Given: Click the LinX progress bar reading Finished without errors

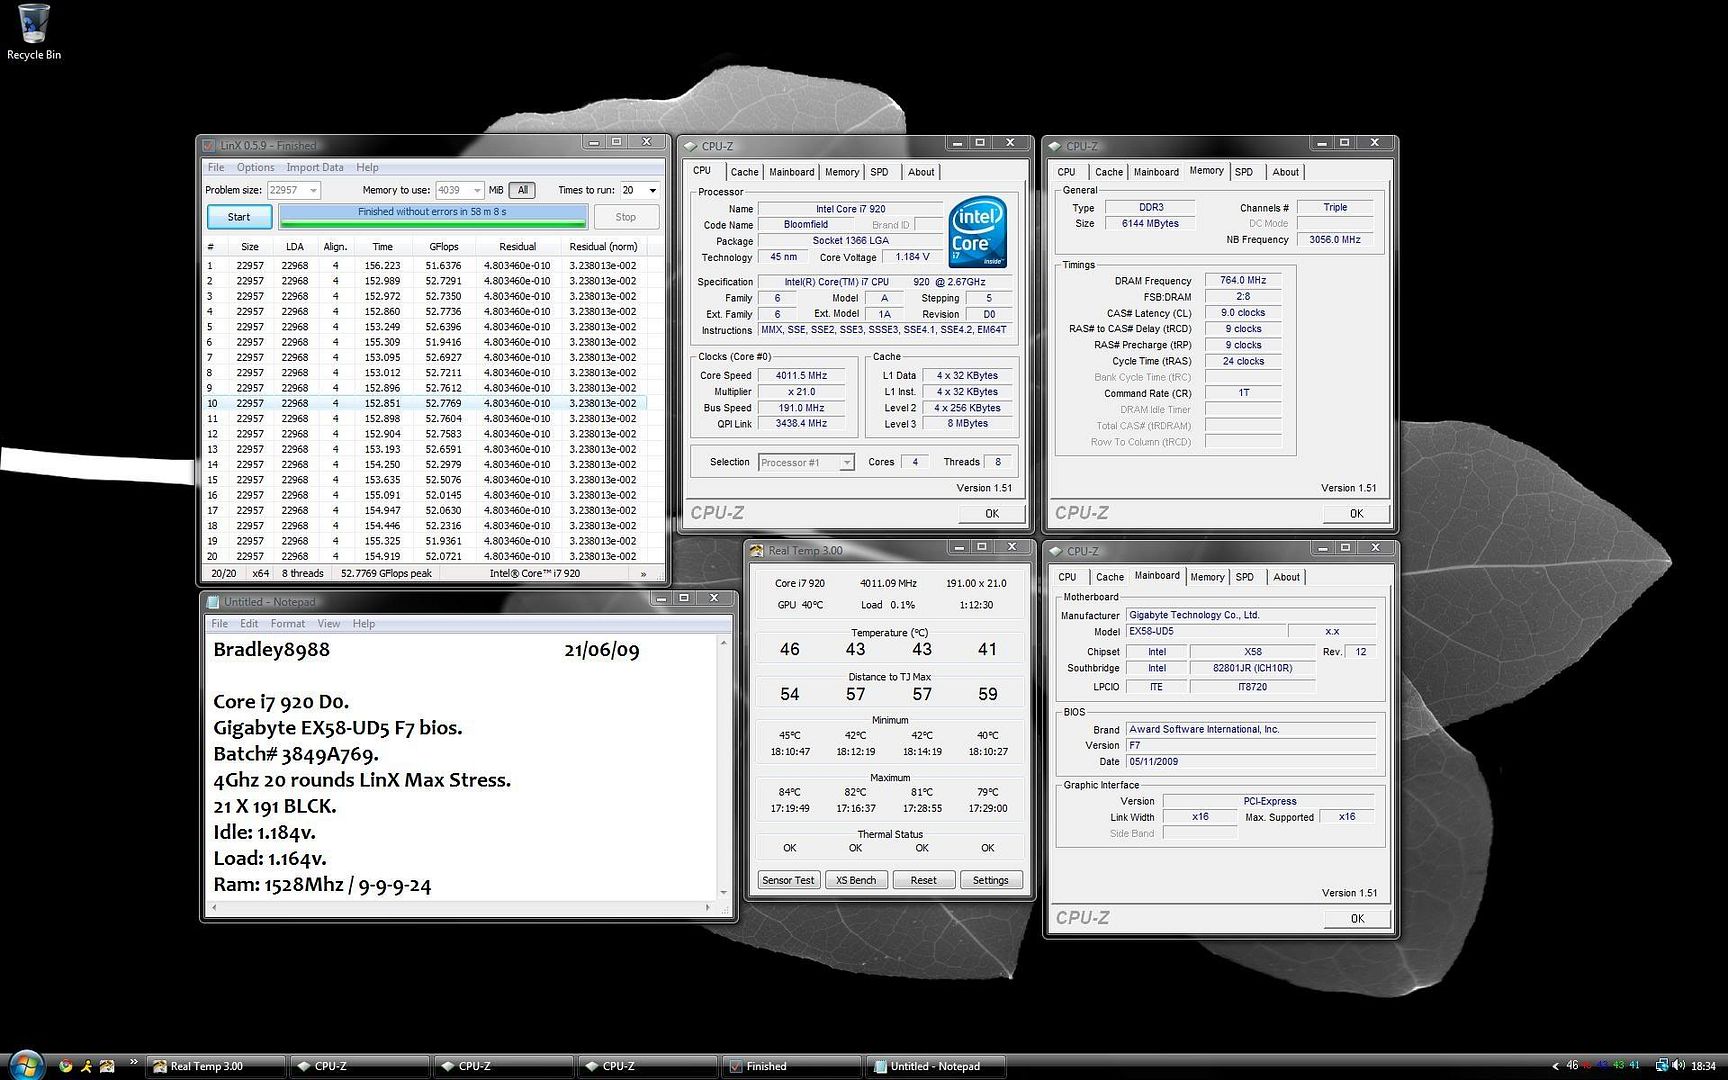Looking at the screenshot, I should (432, 216).
